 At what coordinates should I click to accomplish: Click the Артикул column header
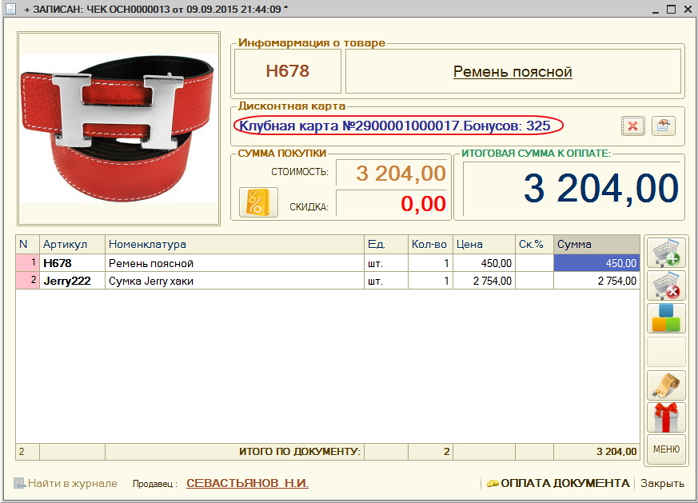point(72,244)
